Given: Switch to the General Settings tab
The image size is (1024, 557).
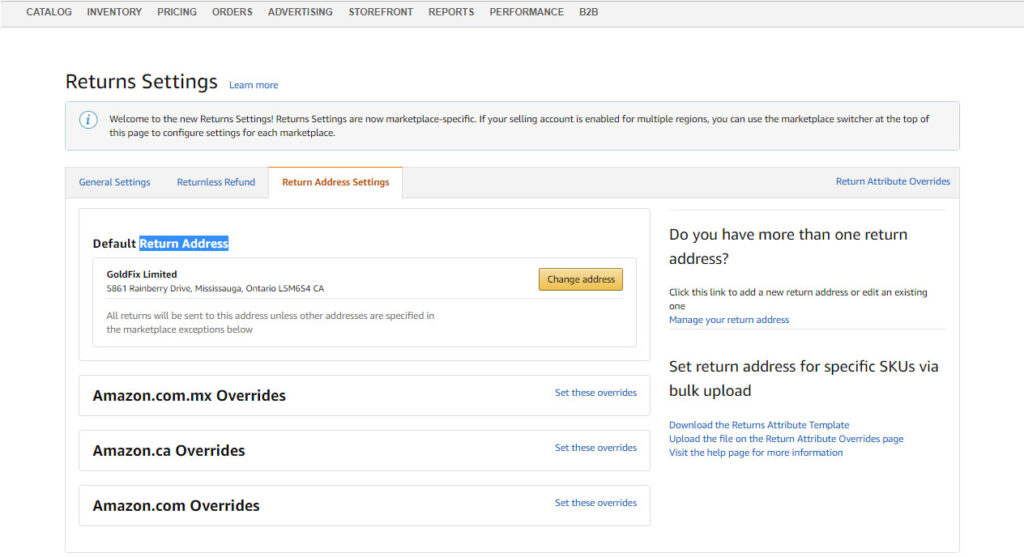Looking at the screenshot, I should (x=115, y=182).
